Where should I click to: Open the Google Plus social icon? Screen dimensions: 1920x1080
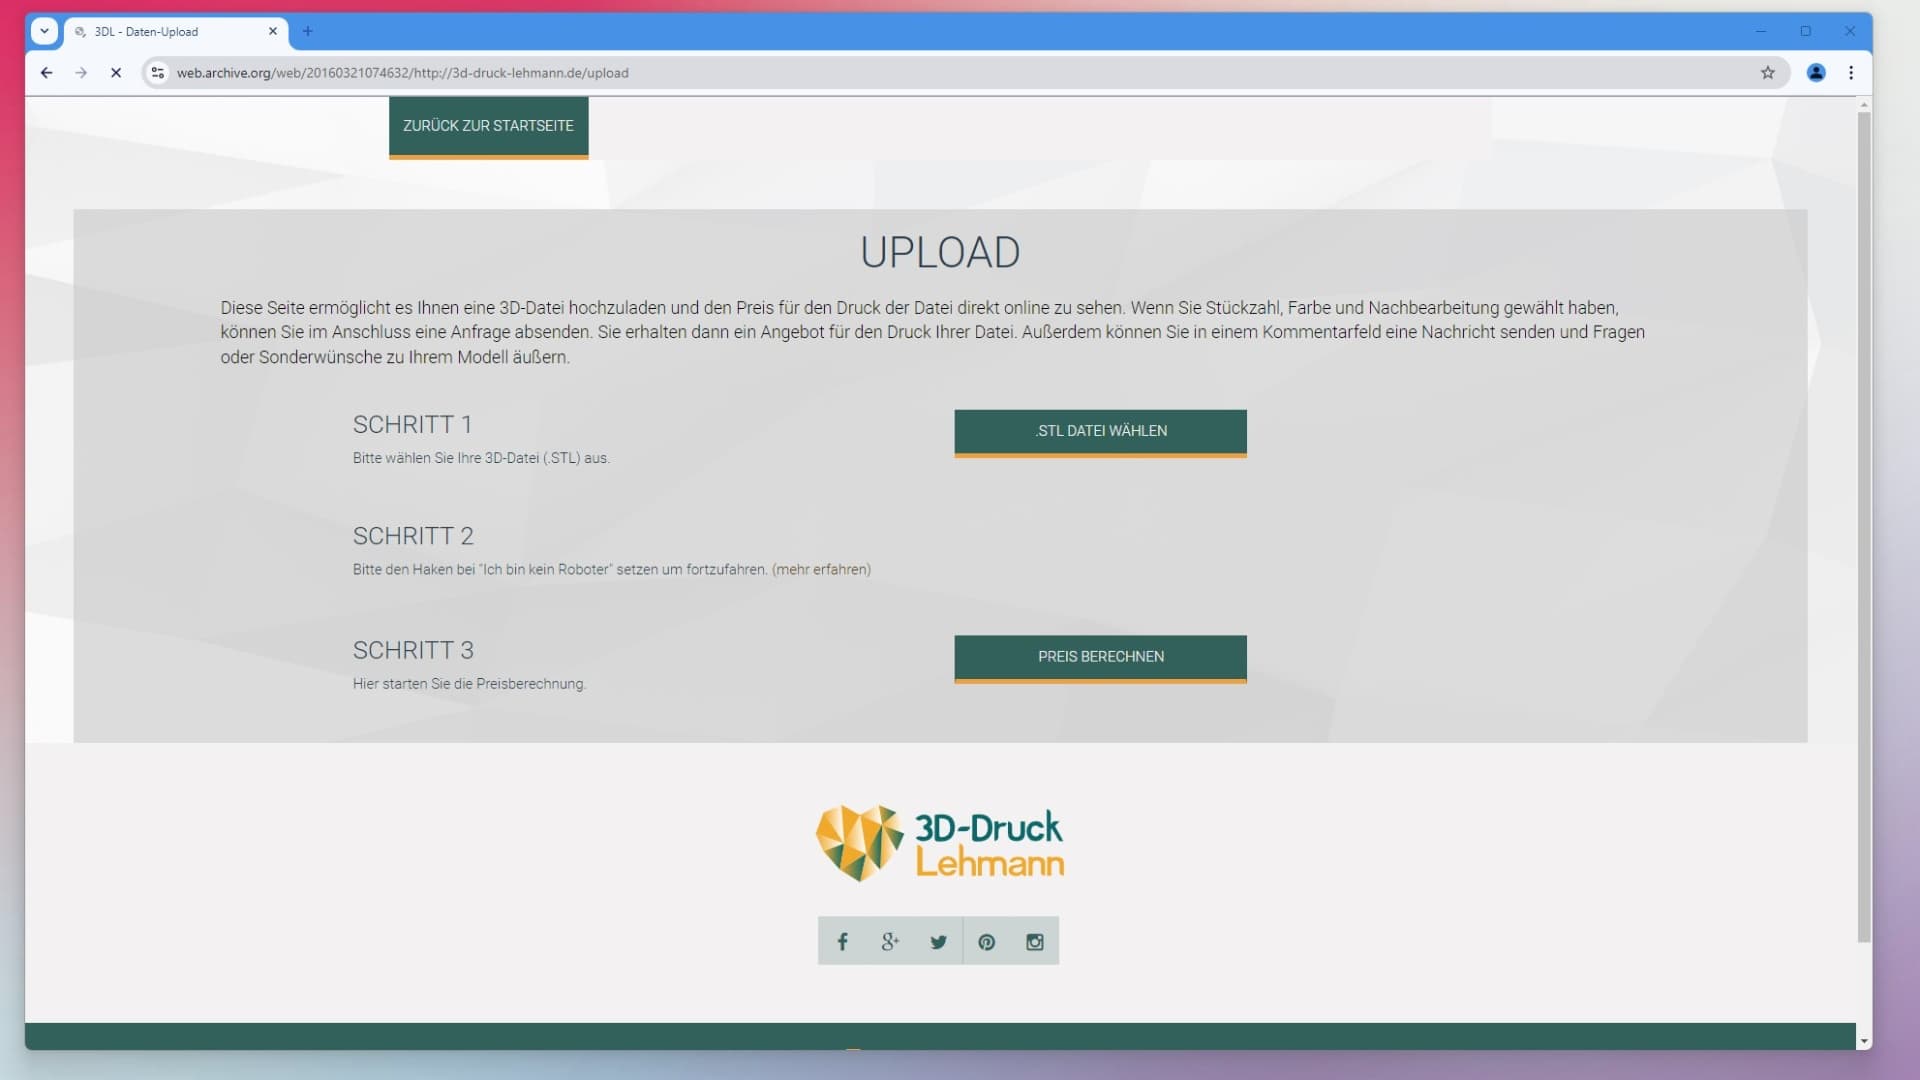(x=890, y=941)
